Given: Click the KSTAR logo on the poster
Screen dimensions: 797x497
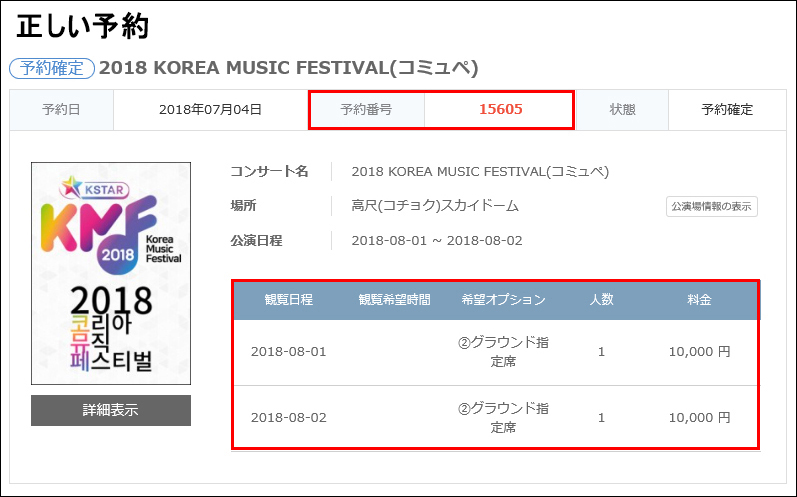Looking at the screenshot, I should pyautogui.click(x=95, y=188).
